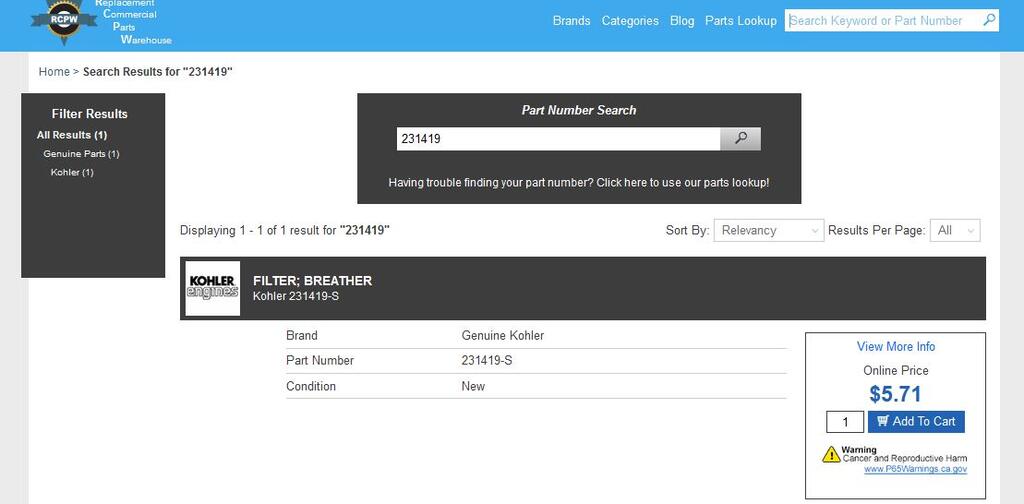Open the FILTER; BREATHER product title

tap(312, 281)
